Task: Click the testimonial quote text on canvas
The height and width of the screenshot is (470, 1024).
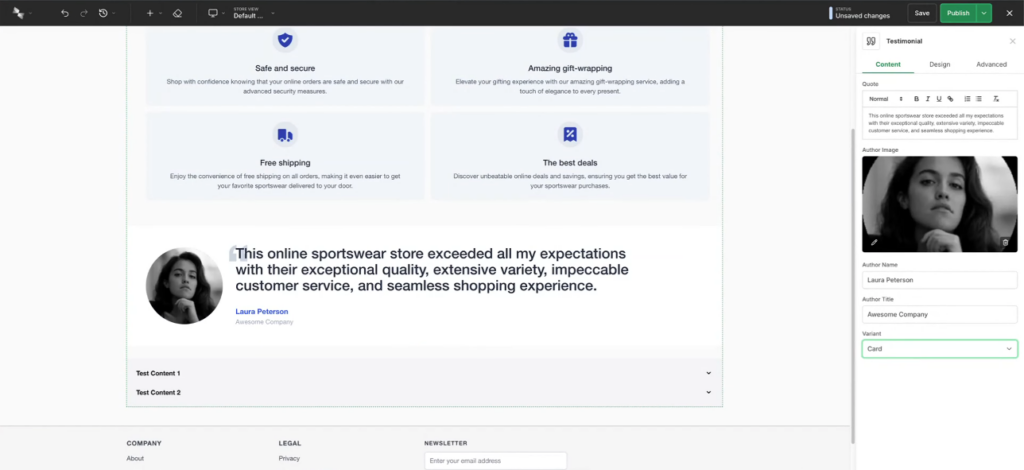Action: (432, 270)
